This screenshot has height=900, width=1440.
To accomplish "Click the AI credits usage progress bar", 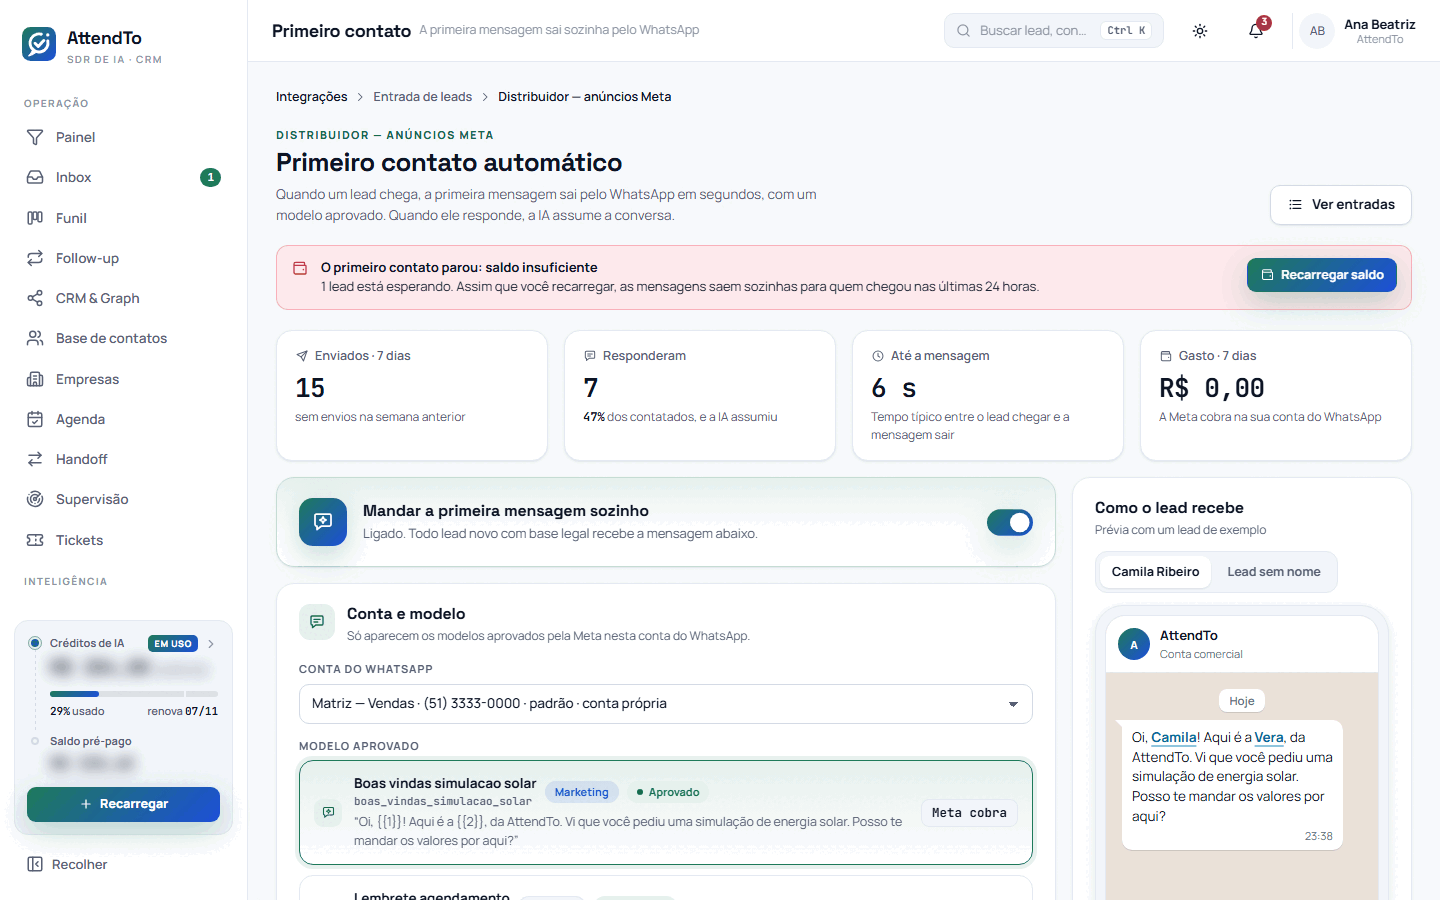I will tap(134, 693).
